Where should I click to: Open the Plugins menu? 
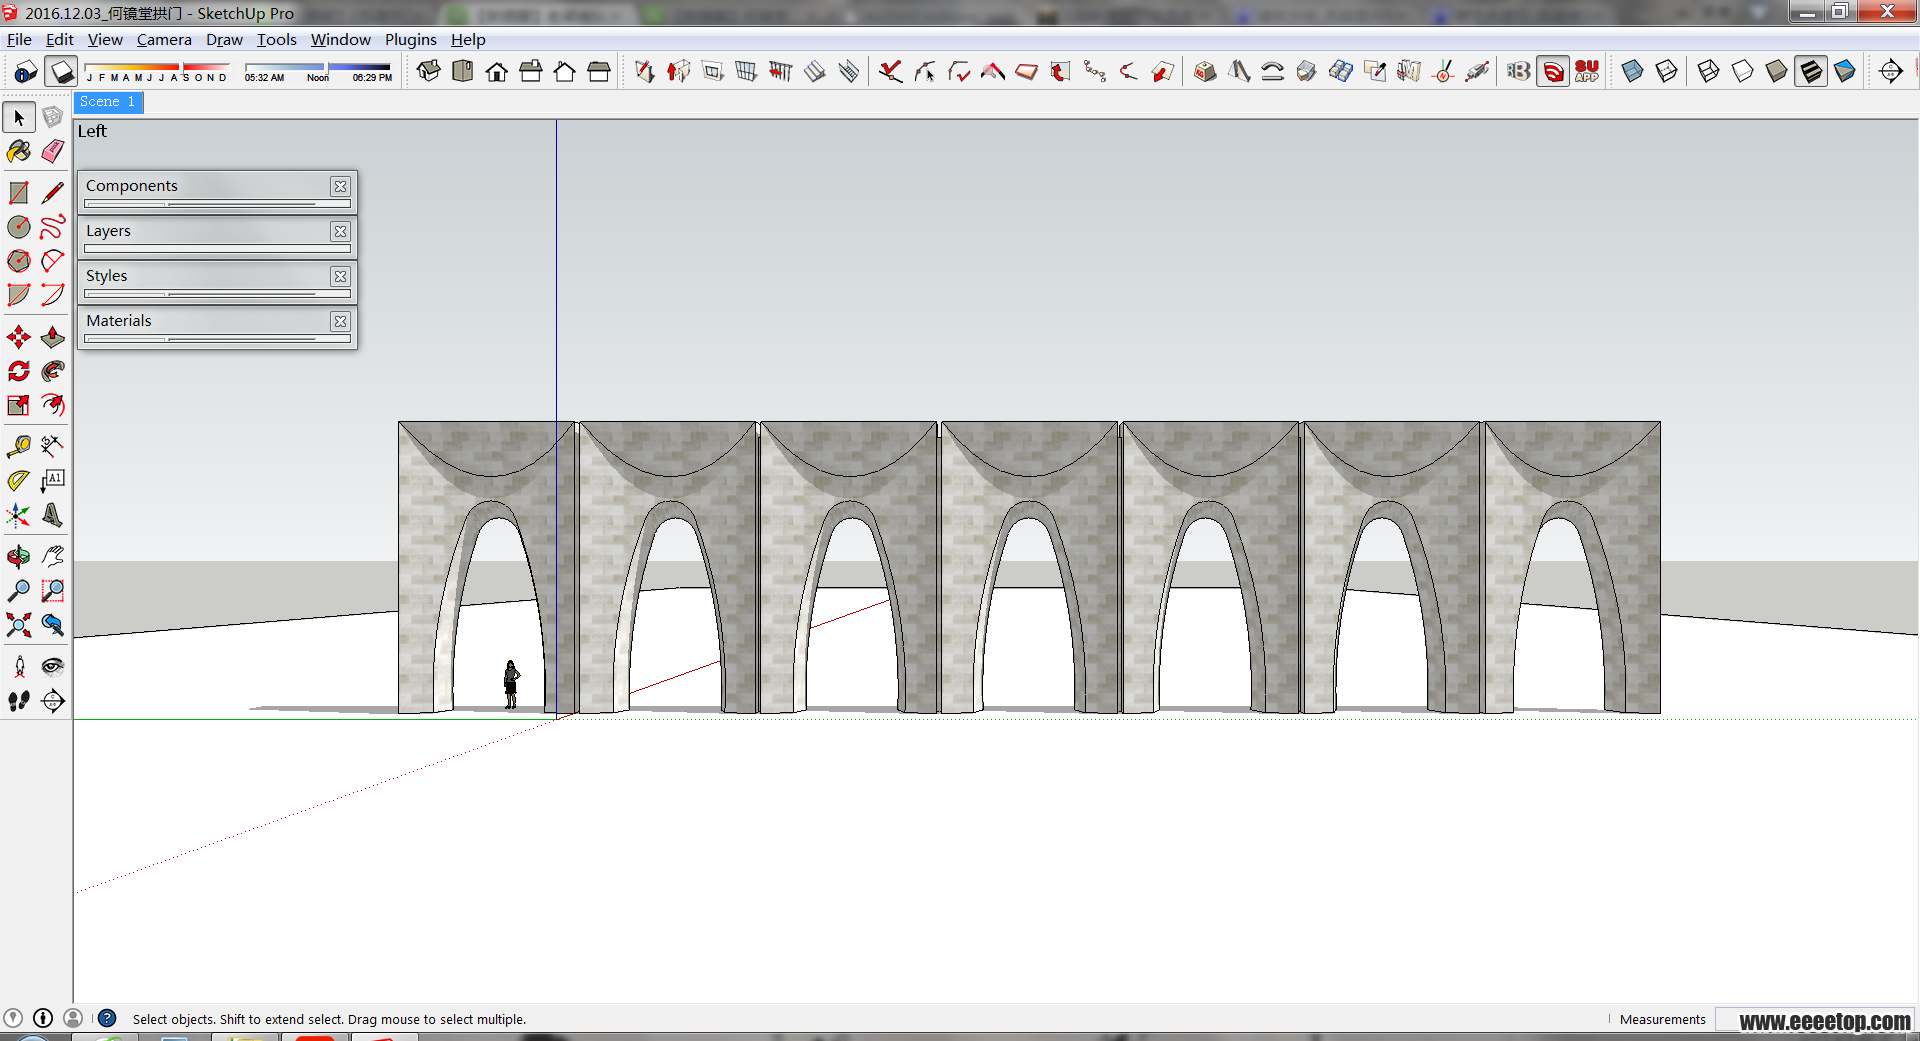pos(411,39)
